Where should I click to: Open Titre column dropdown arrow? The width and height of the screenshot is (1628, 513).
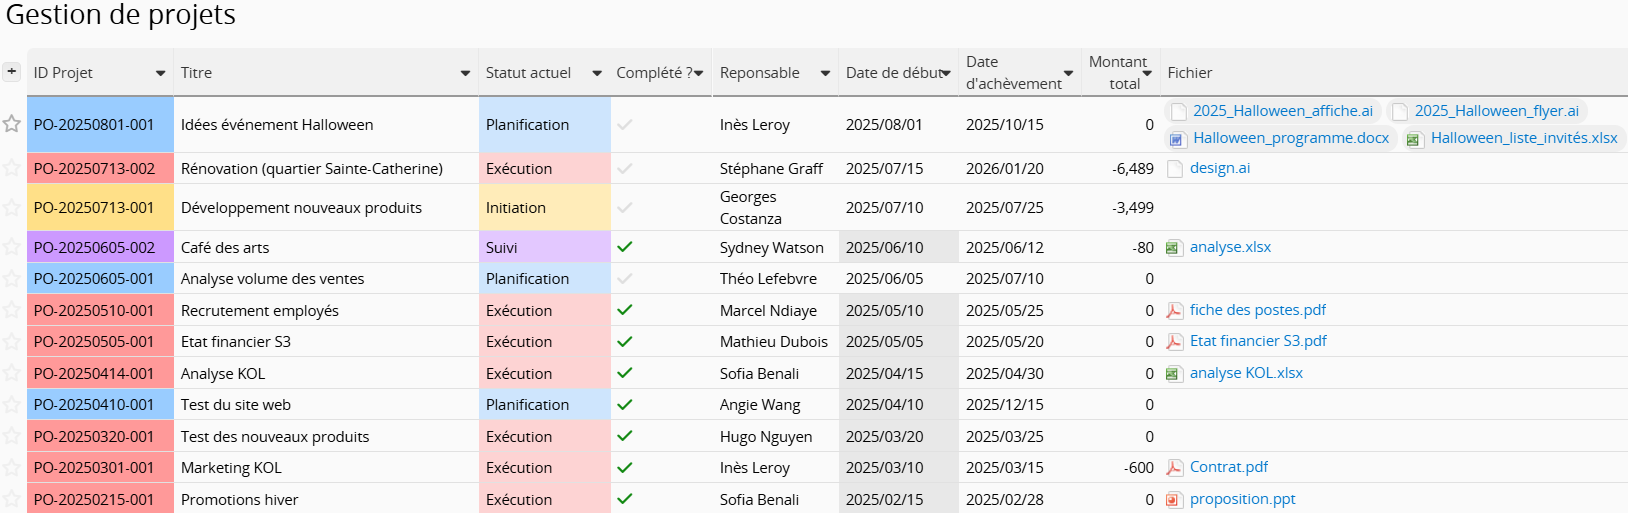pos(465,73)
